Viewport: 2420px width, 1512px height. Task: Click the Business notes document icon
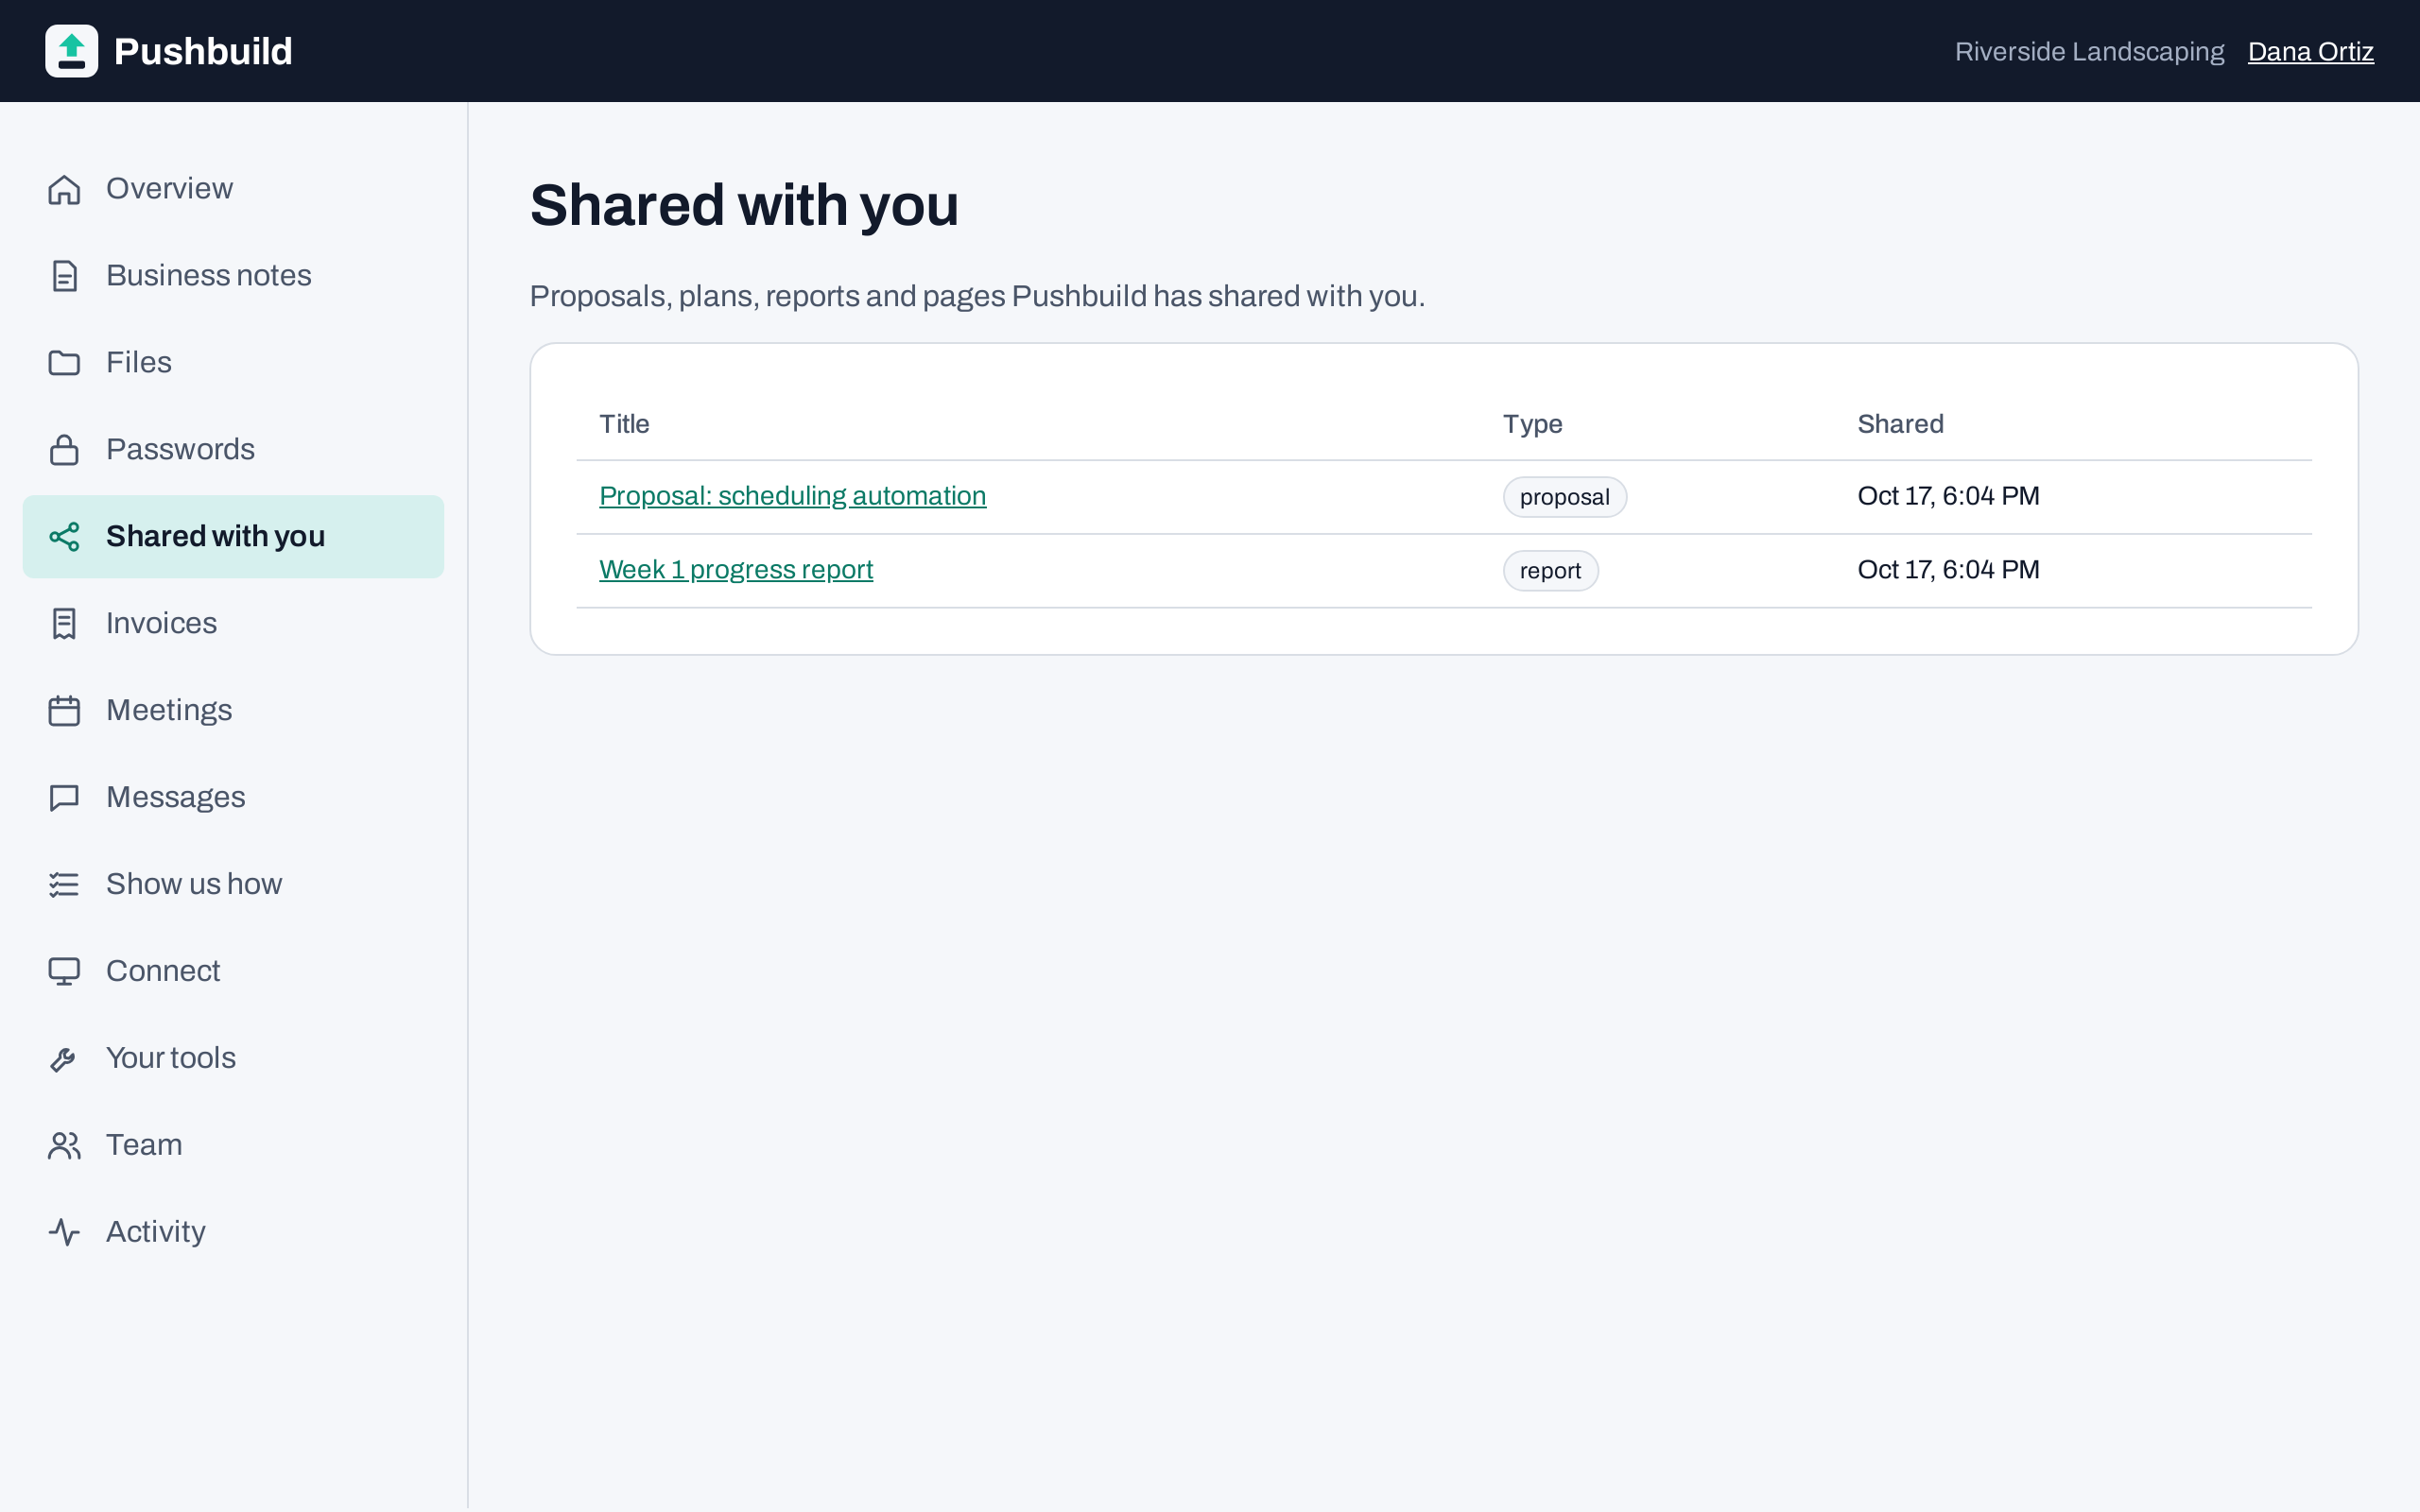coord(64,276)
